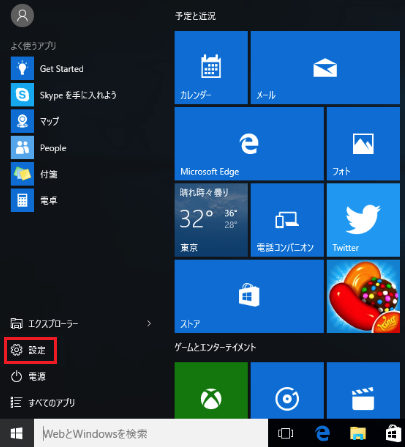Open the メール mail tile

coord(325,67)
